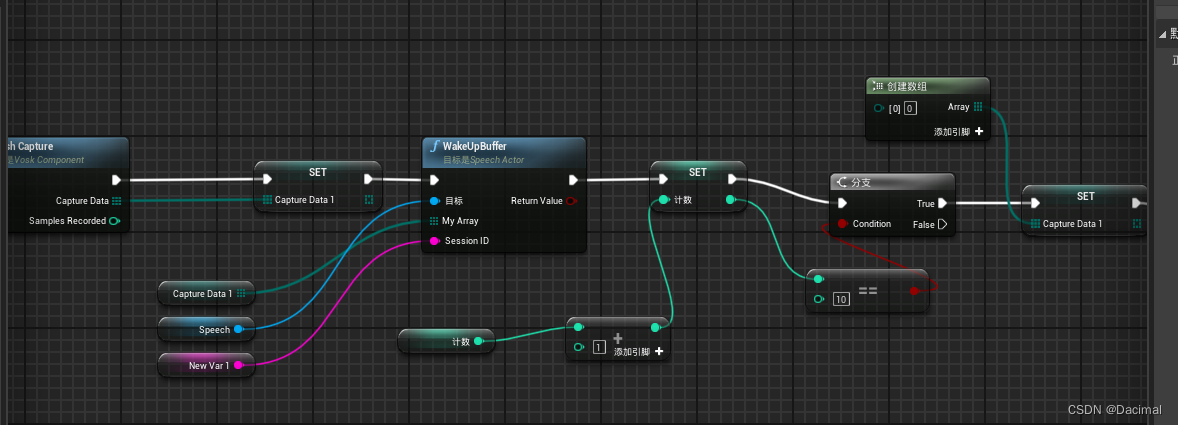Click the 目标 input pin on WakeUpBuffer
This screenshot has height=425, width=1178.
[x=434, y=201]
